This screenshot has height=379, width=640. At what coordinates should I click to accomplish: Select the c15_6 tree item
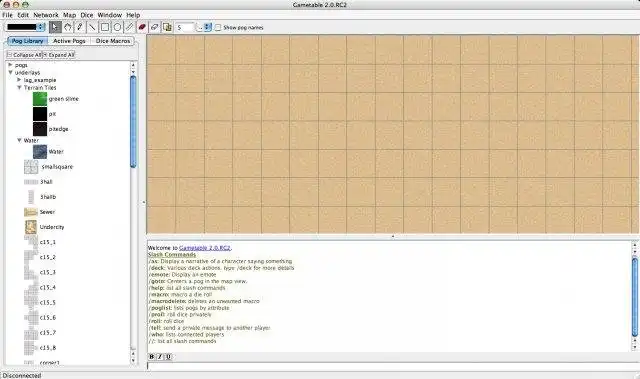47,318
